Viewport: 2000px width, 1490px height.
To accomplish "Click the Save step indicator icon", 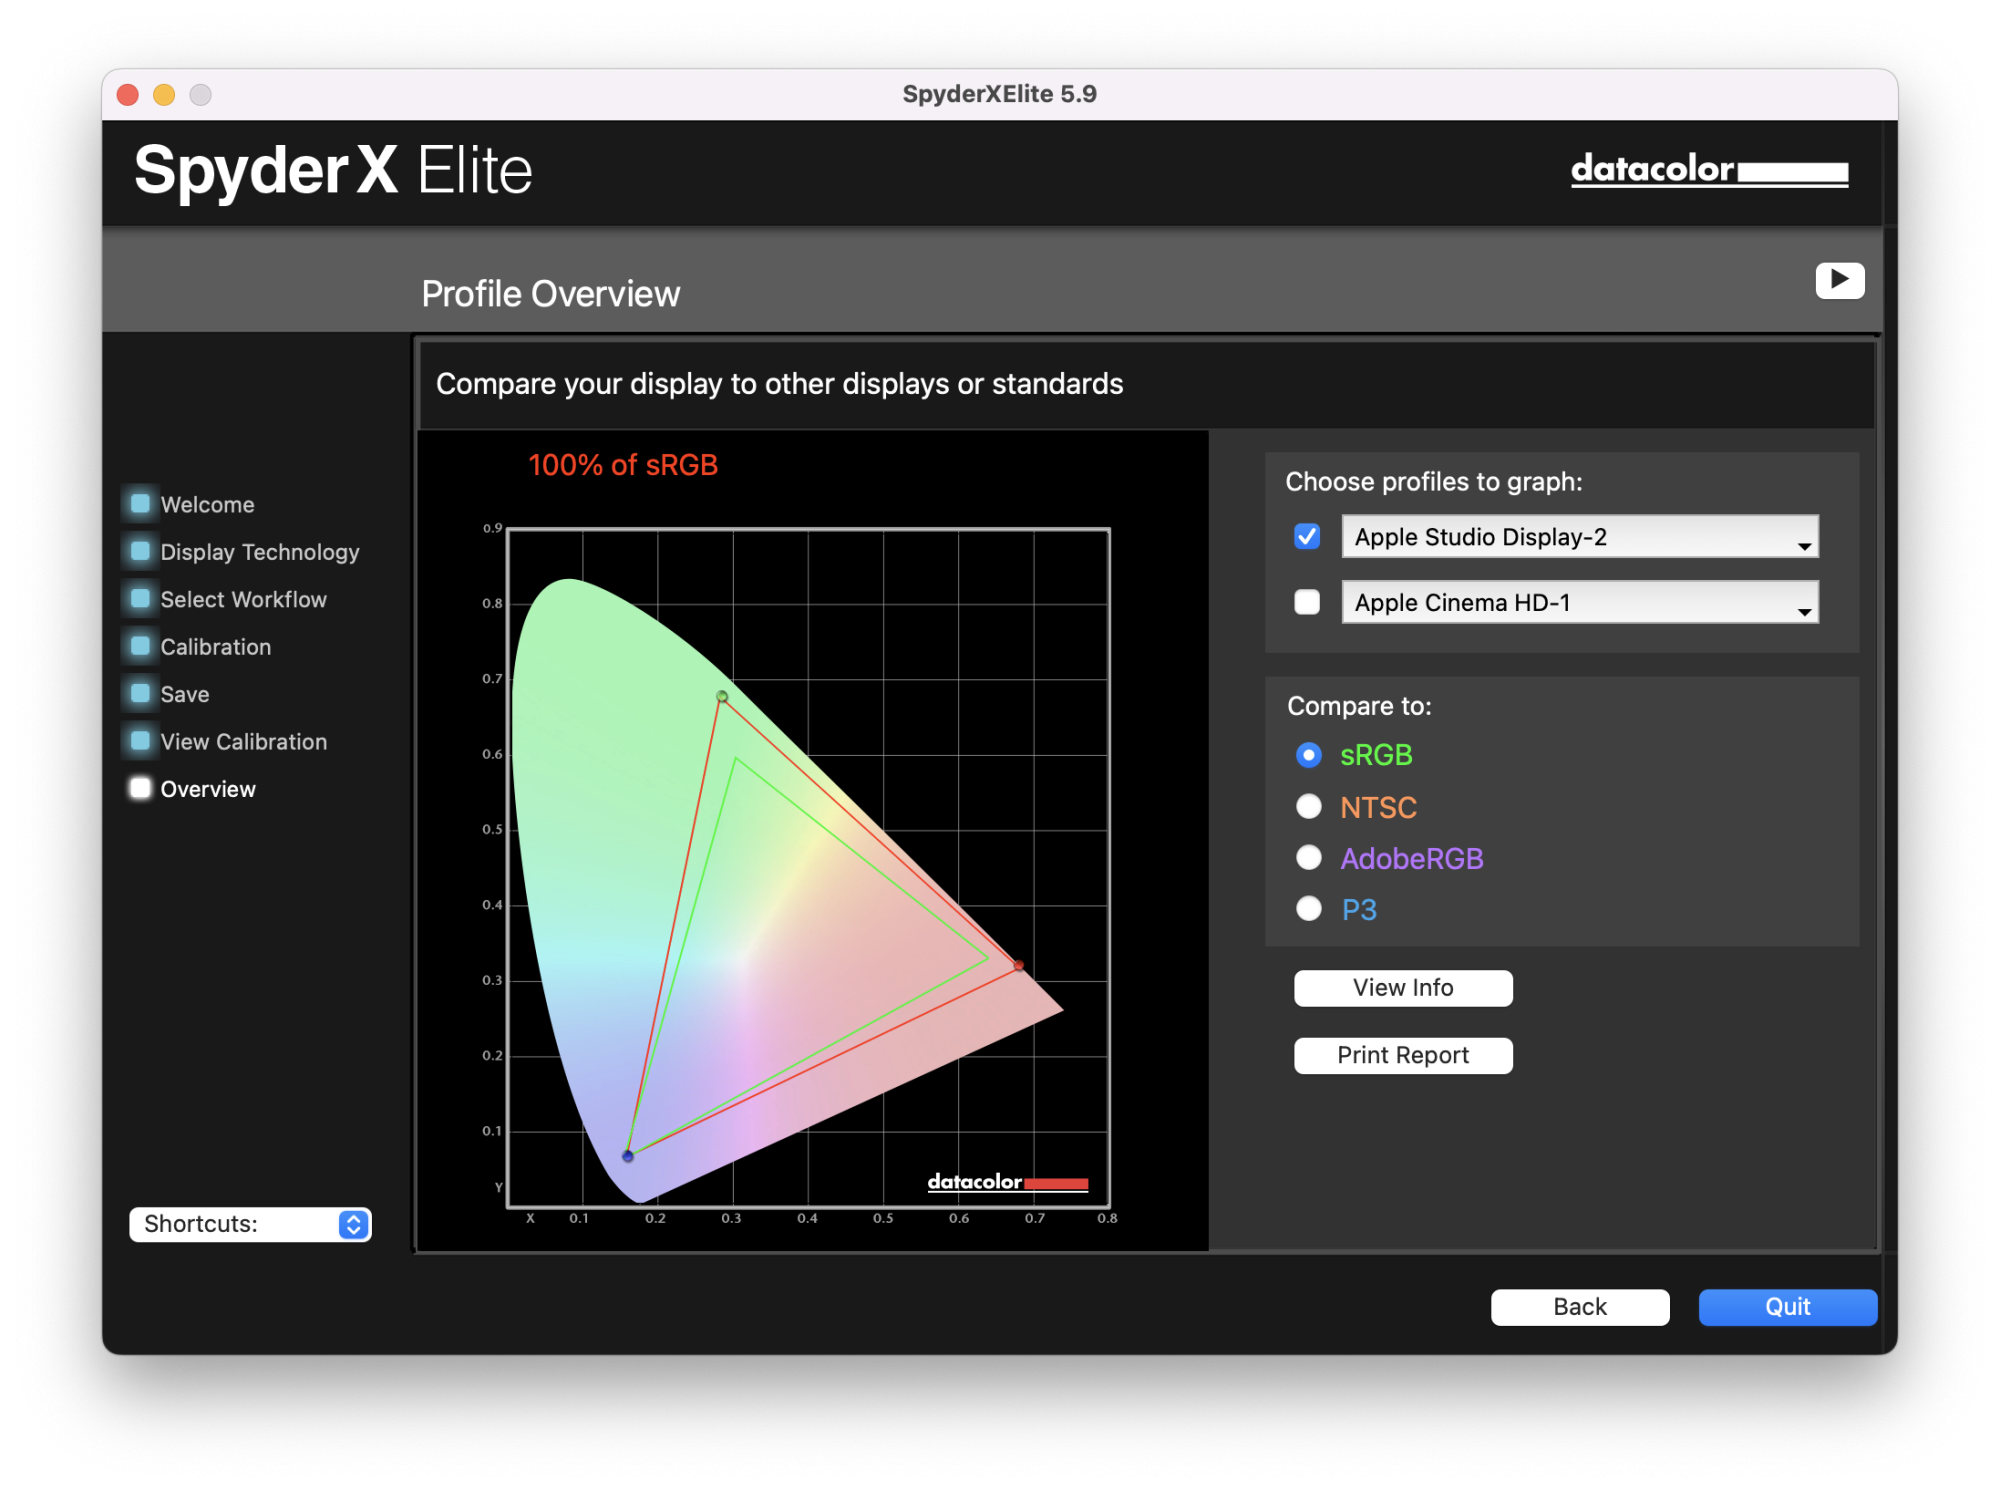I will click(141, 693).
